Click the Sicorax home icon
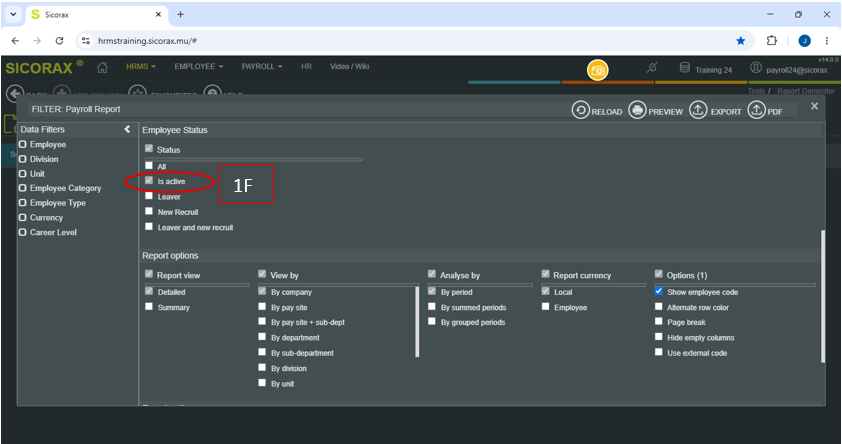This screenshot has height=444, width=842. 102,67
